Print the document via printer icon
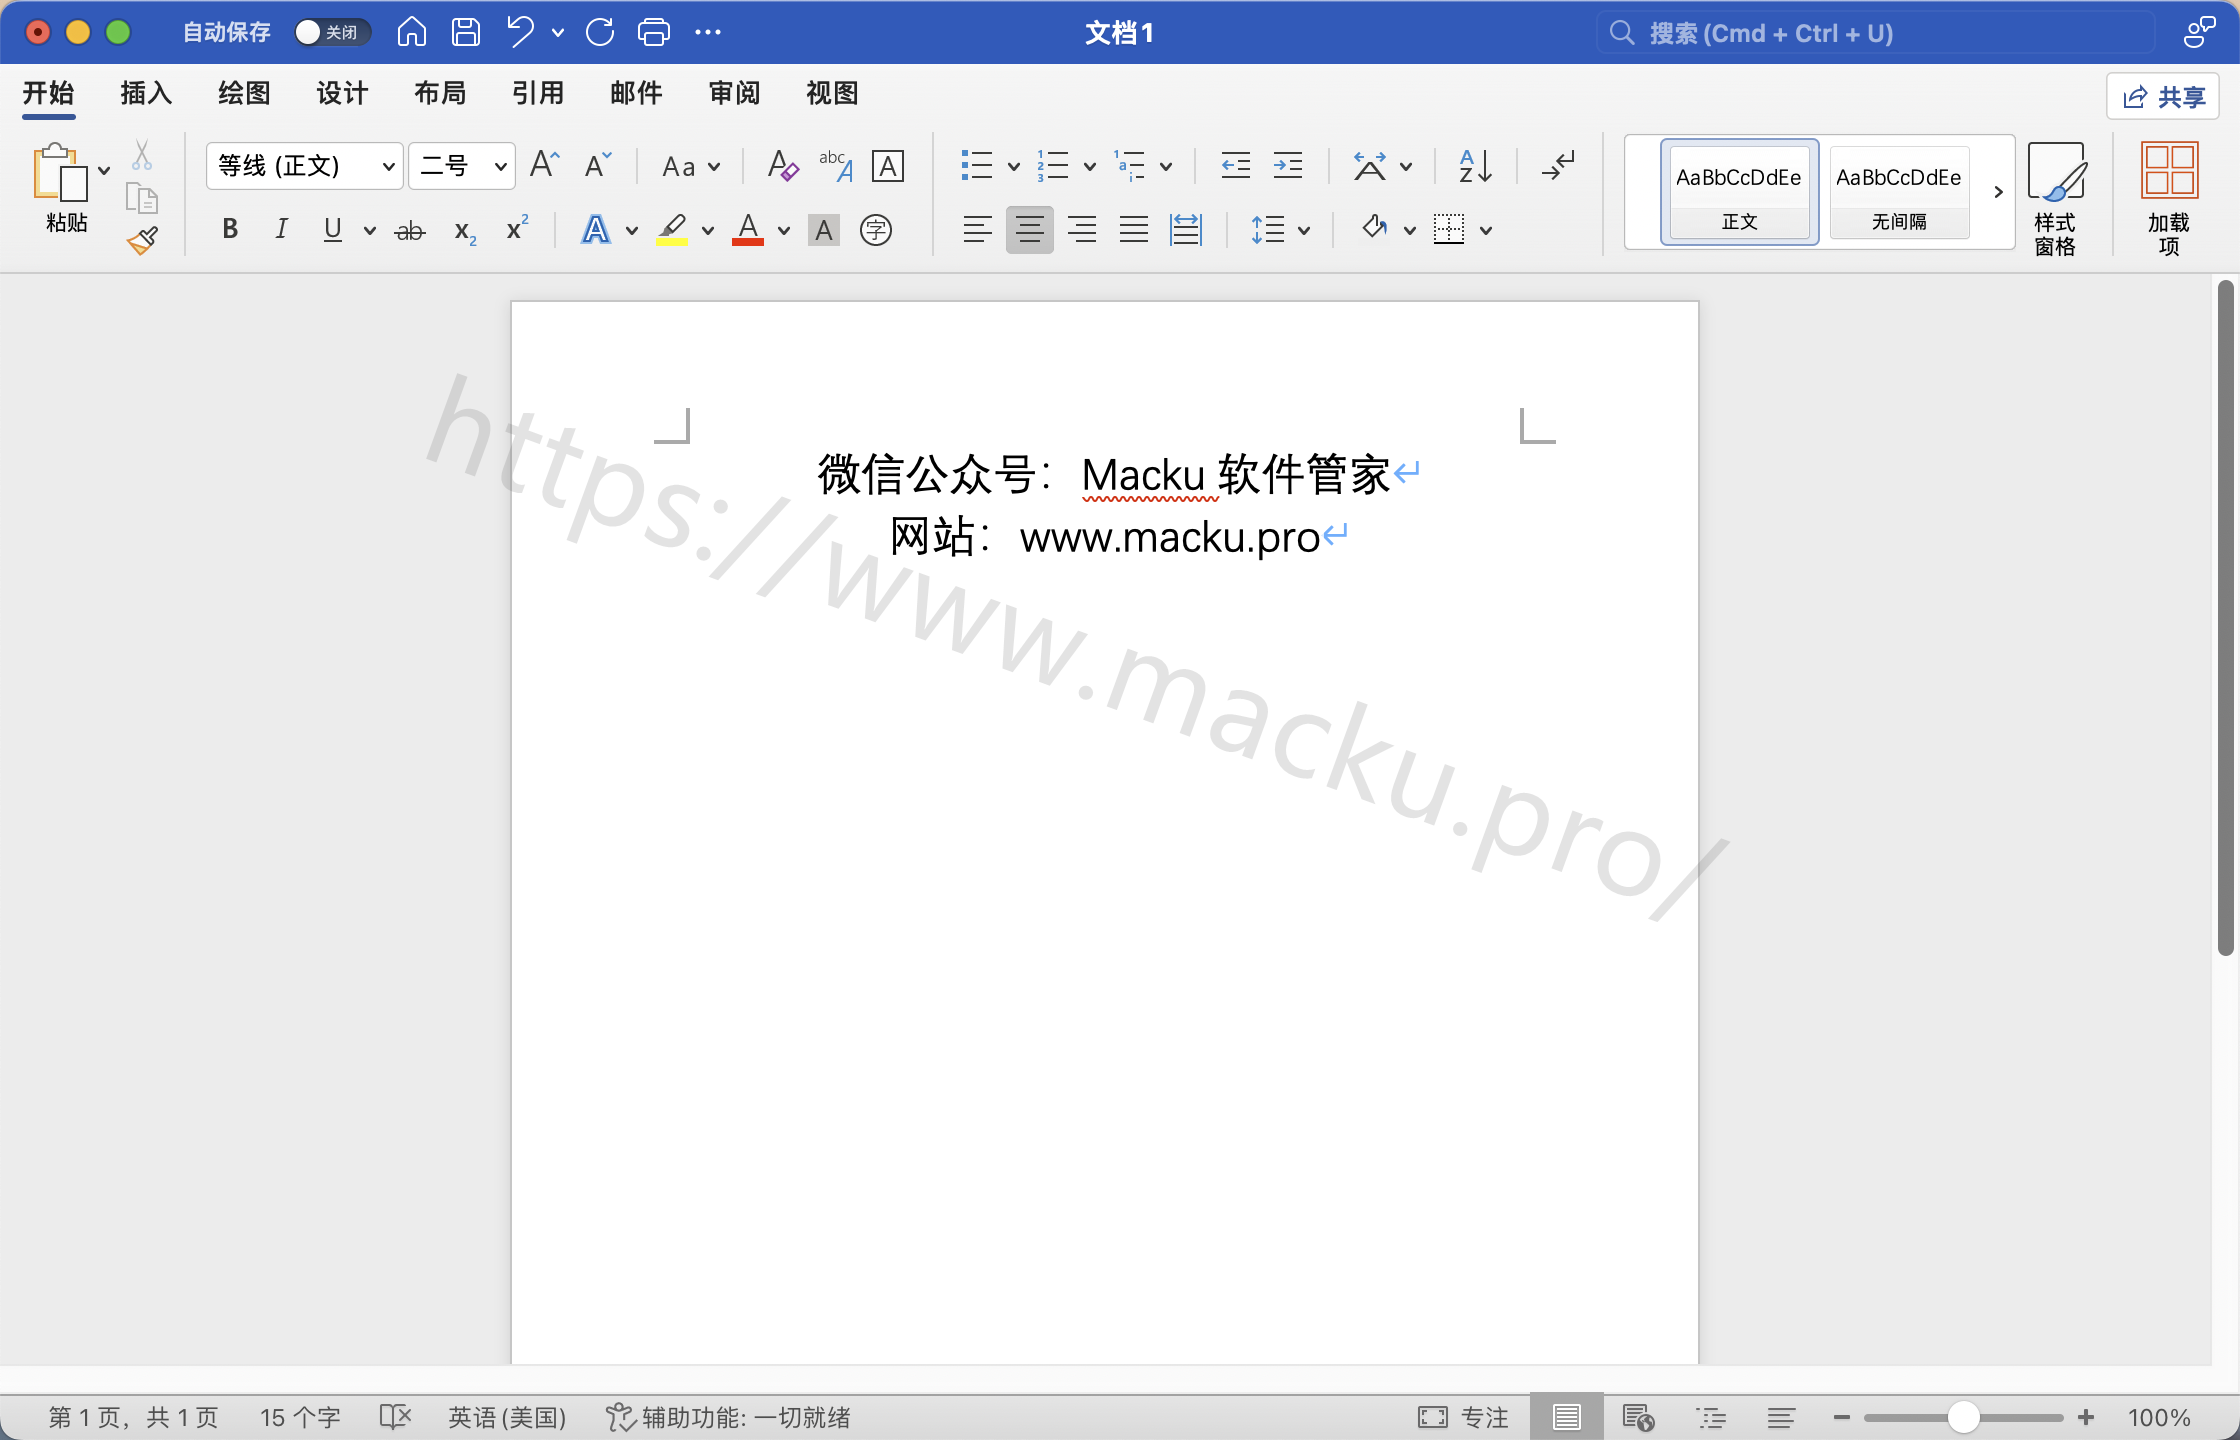The image size is (2240, 1440). [x=654, y=32]
